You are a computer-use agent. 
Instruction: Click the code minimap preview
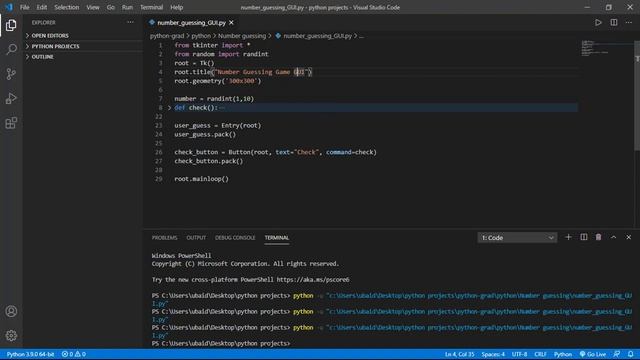[594, 48]
